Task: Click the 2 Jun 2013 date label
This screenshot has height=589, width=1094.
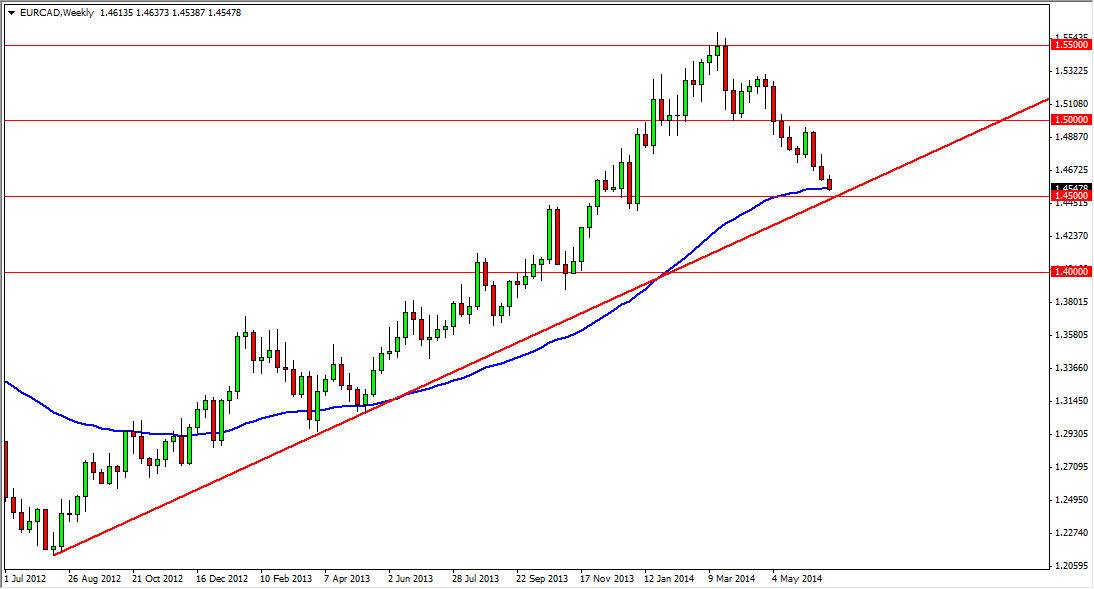Action: pos(412,579)
